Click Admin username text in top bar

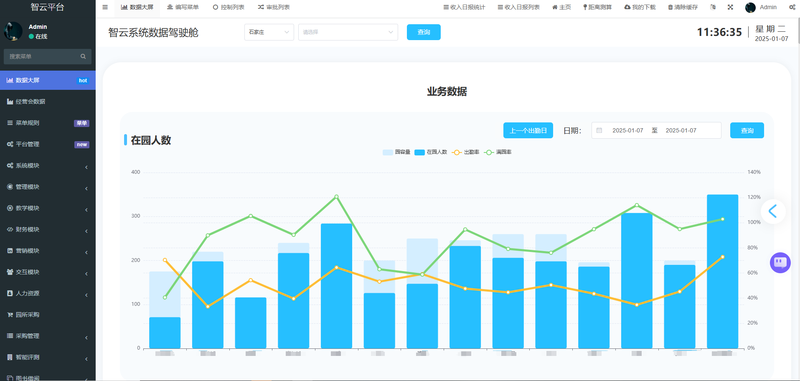coord(768,7)
